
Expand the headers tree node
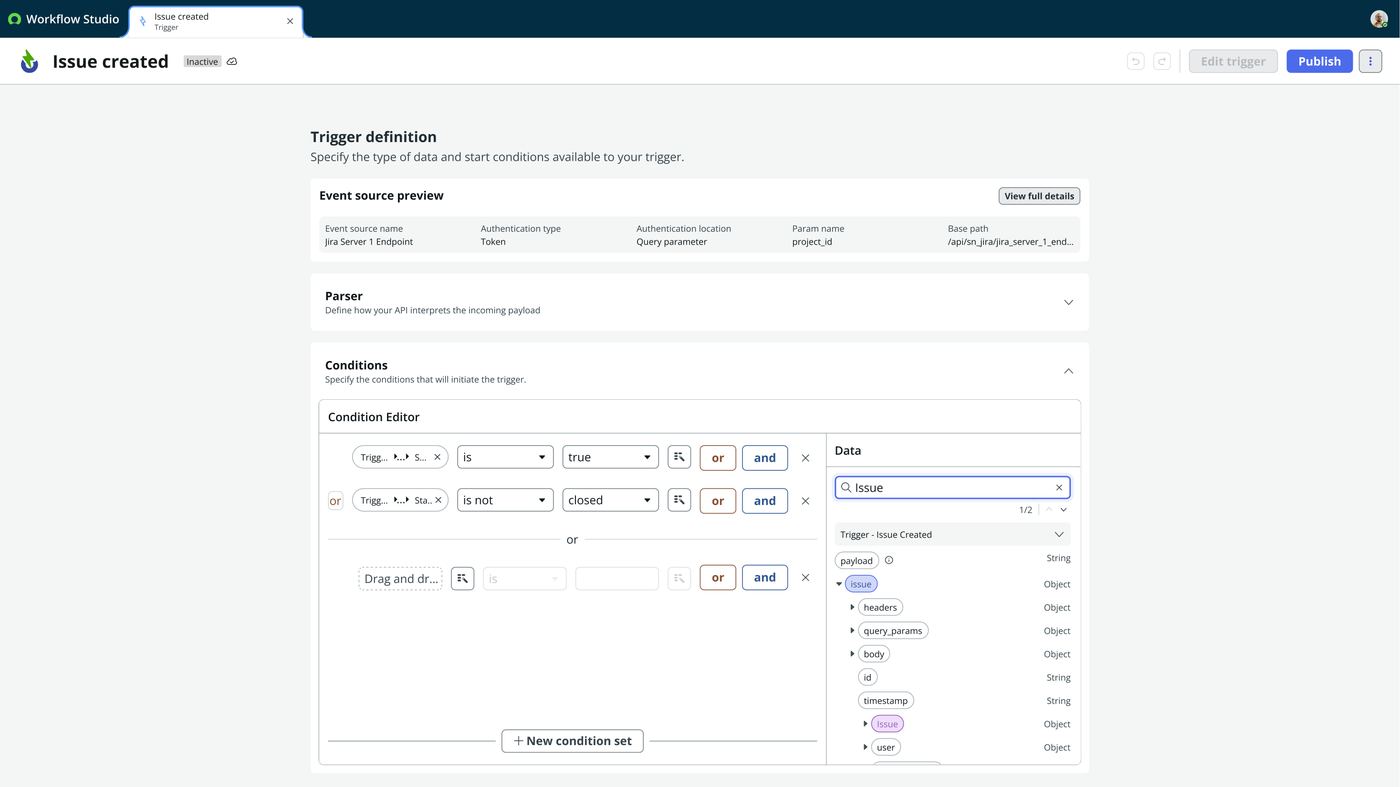click(853, 607)
